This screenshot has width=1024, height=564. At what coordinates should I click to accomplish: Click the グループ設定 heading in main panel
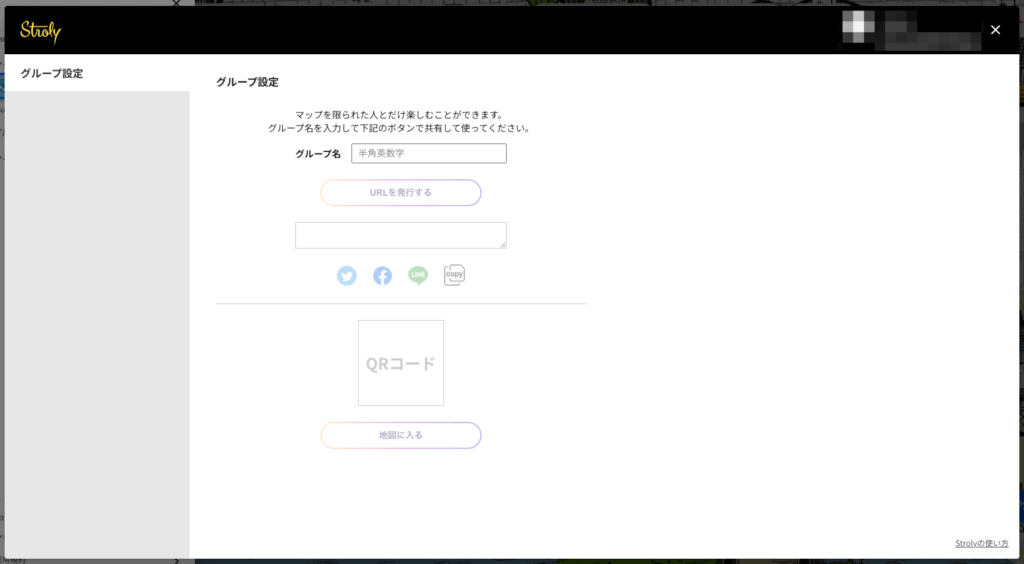tap(247, 82)
